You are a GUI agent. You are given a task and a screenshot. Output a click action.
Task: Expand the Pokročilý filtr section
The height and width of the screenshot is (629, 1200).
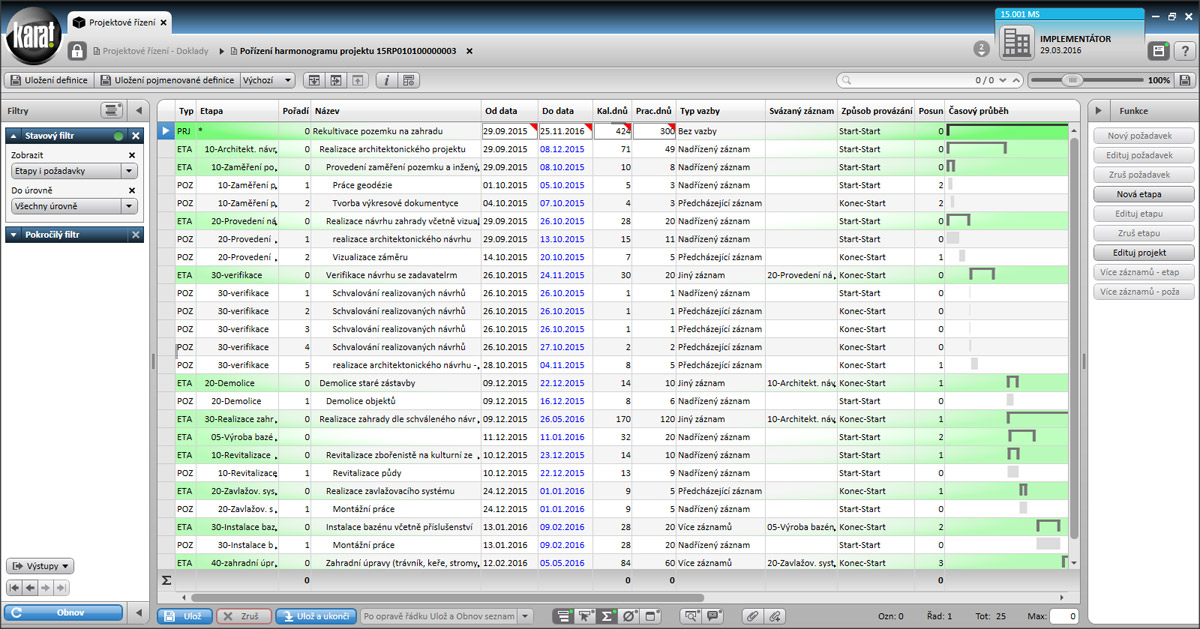[x=15, y=235]
